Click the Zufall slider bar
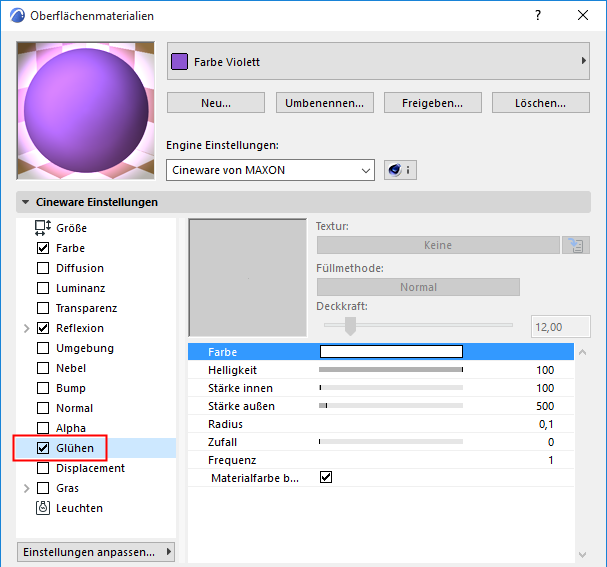The height and width of the screenshot is (567, 607). point(391,442)
